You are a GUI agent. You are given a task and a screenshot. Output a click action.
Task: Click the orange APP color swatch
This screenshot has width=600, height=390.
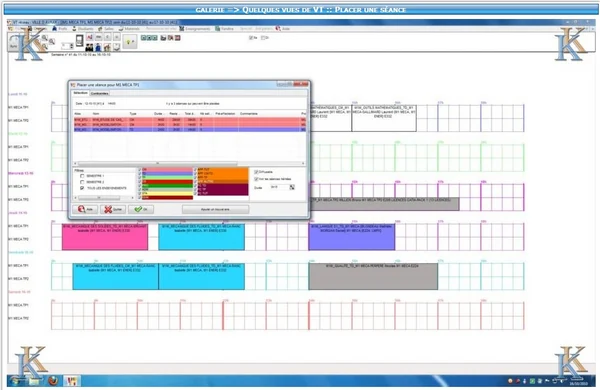click(x=223, y=175)
